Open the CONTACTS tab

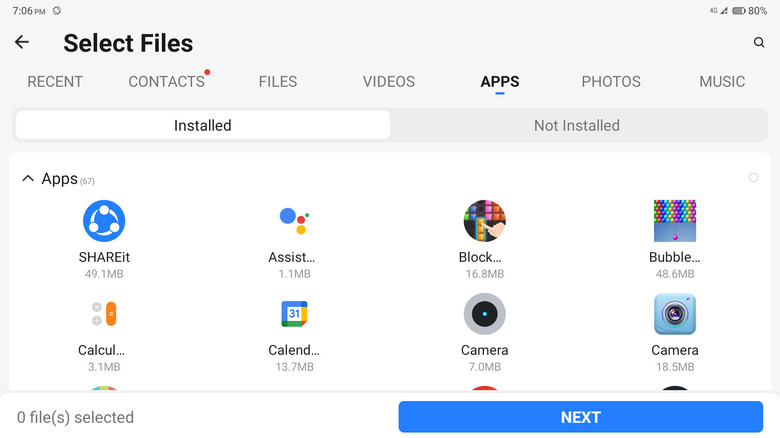click(166, 82)
